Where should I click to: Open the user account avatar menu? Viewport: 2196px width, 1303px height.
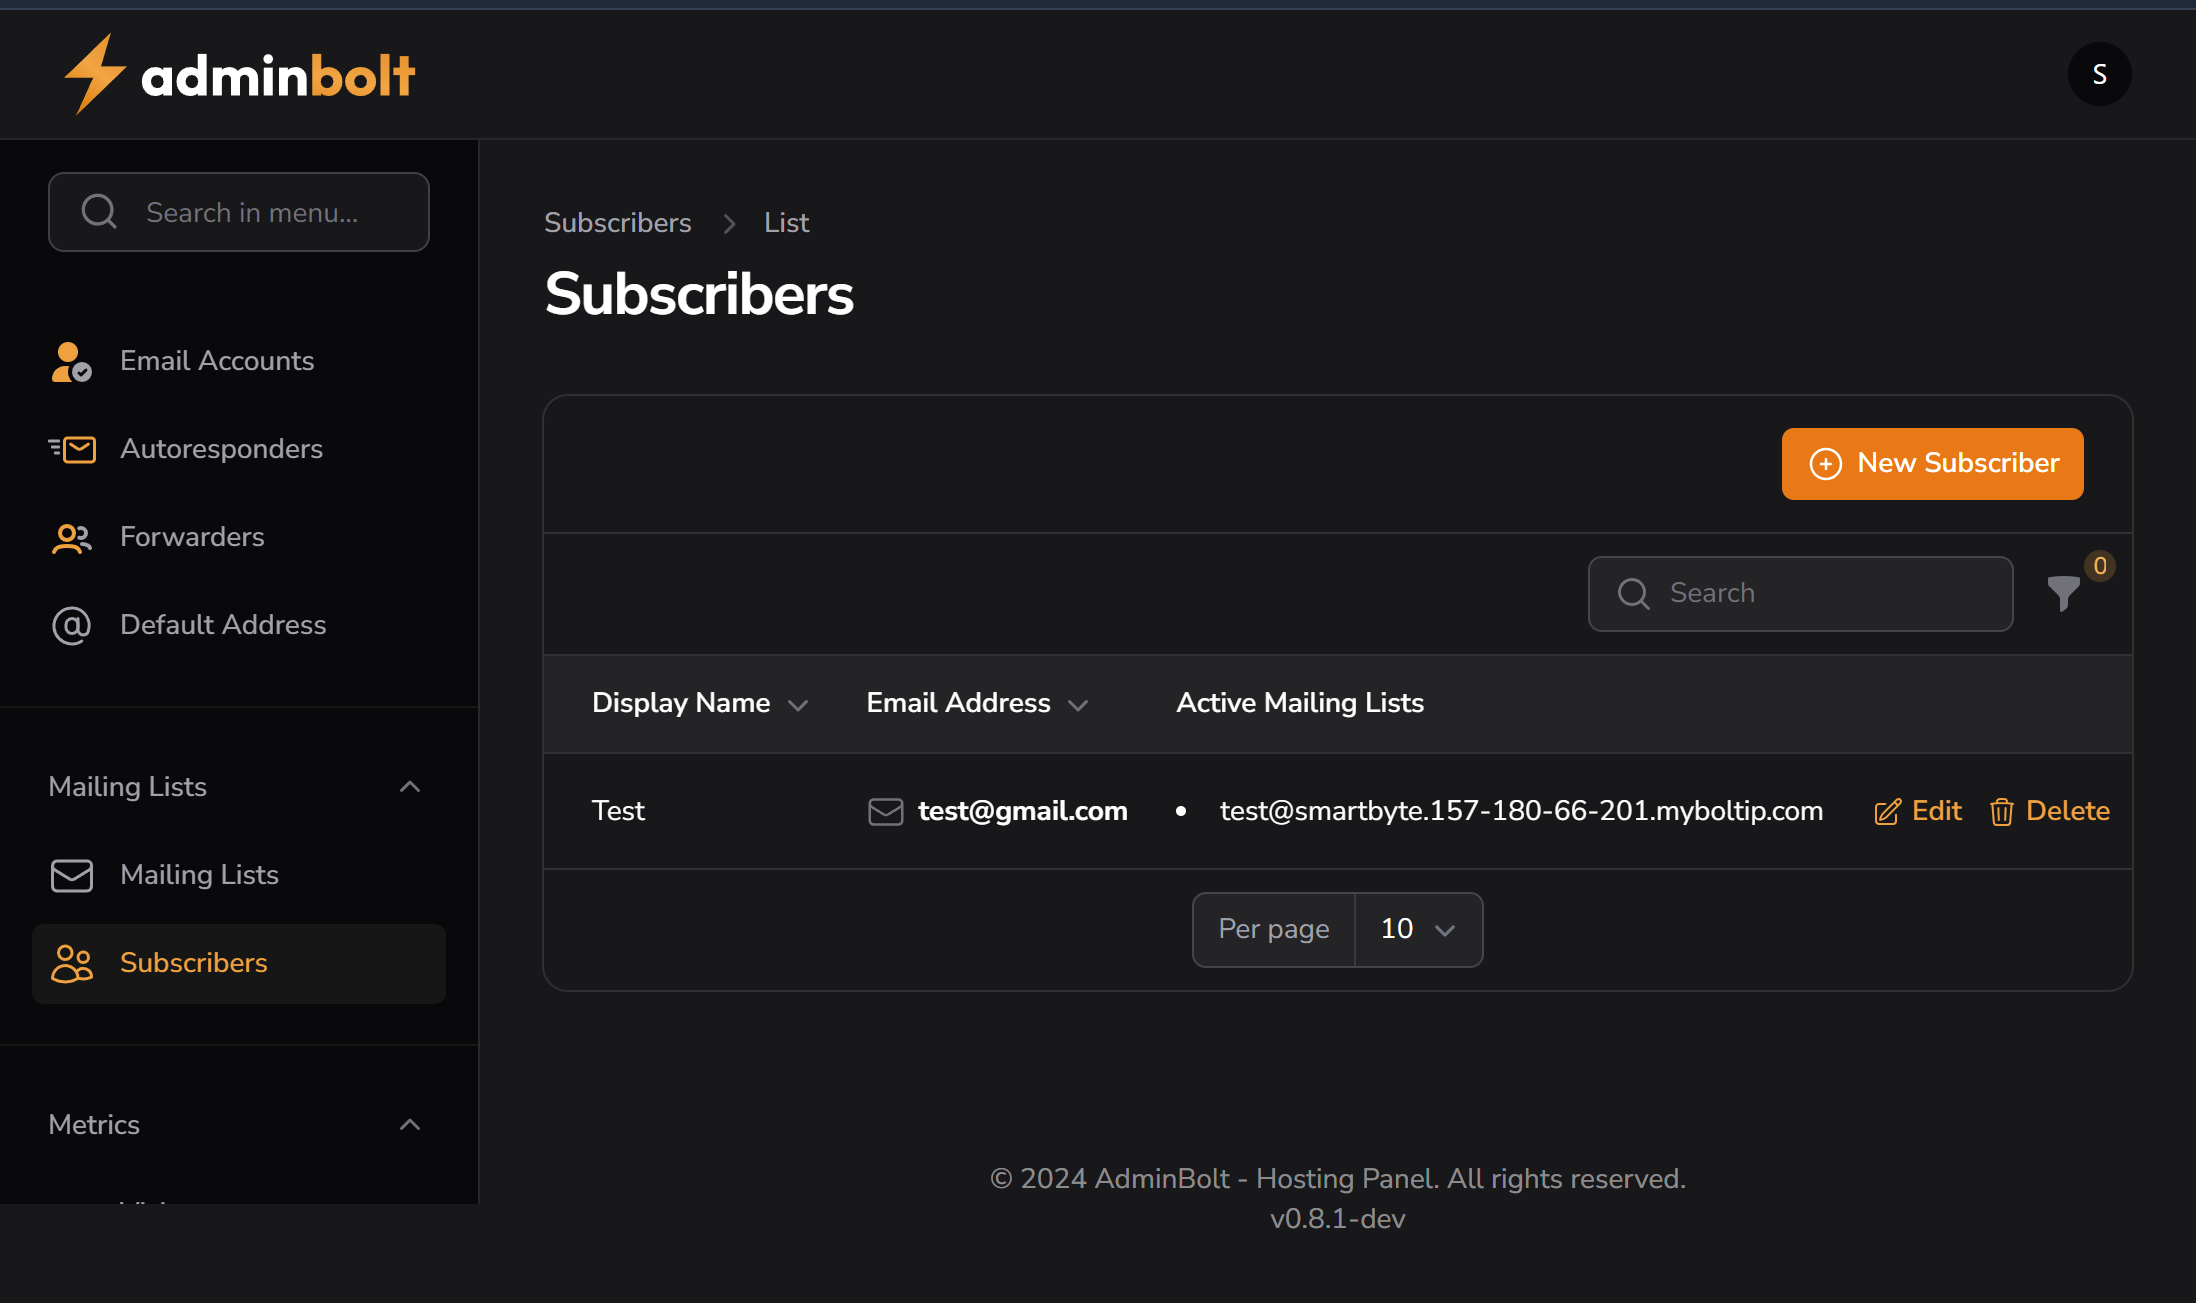[2099, 73]
